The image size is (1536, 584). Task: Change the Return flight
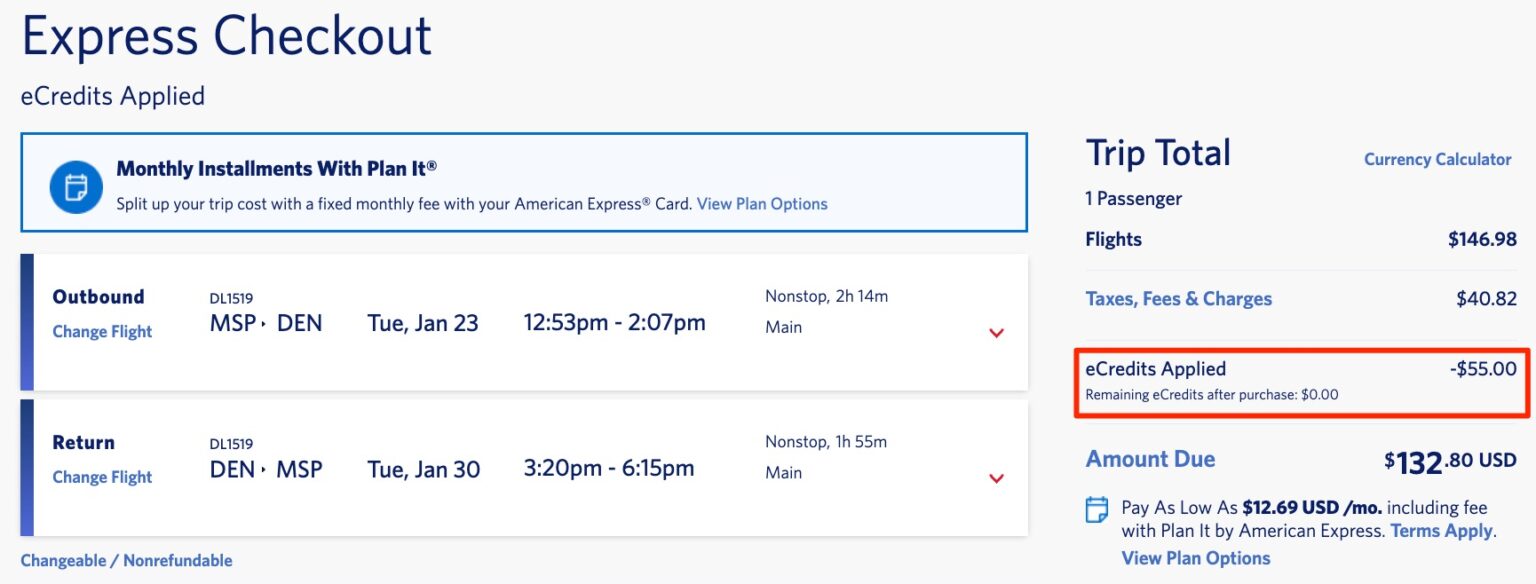click(x=101, y=477)
